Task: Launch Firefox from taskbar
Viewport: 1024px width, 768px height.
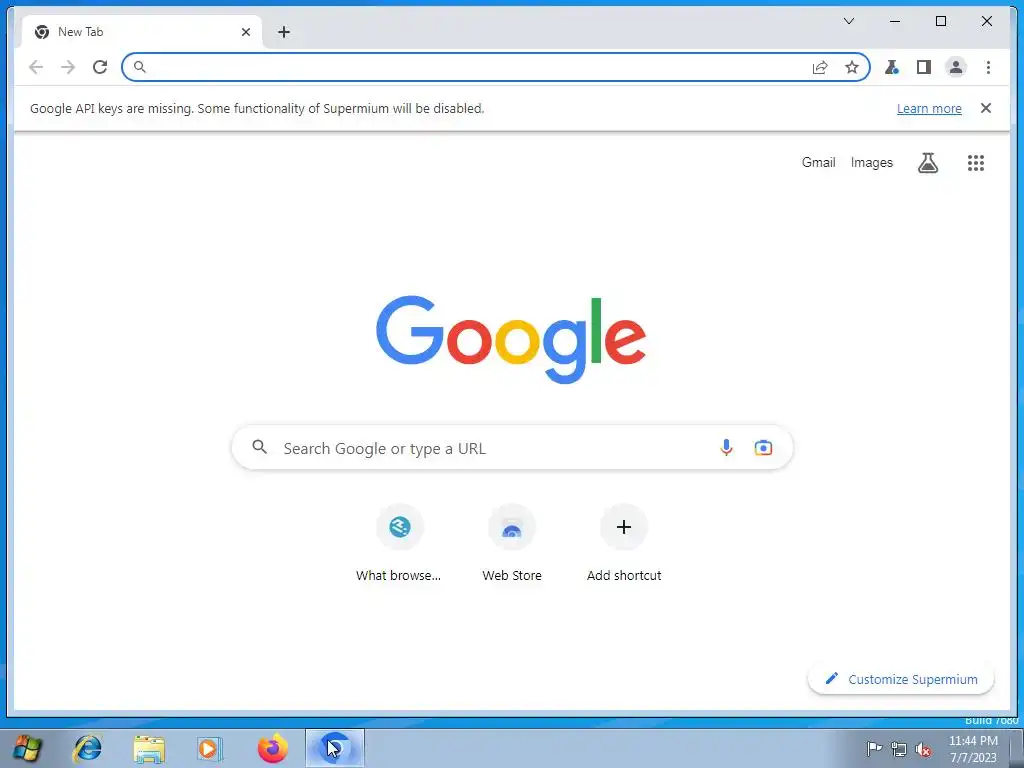Action: 272,748
